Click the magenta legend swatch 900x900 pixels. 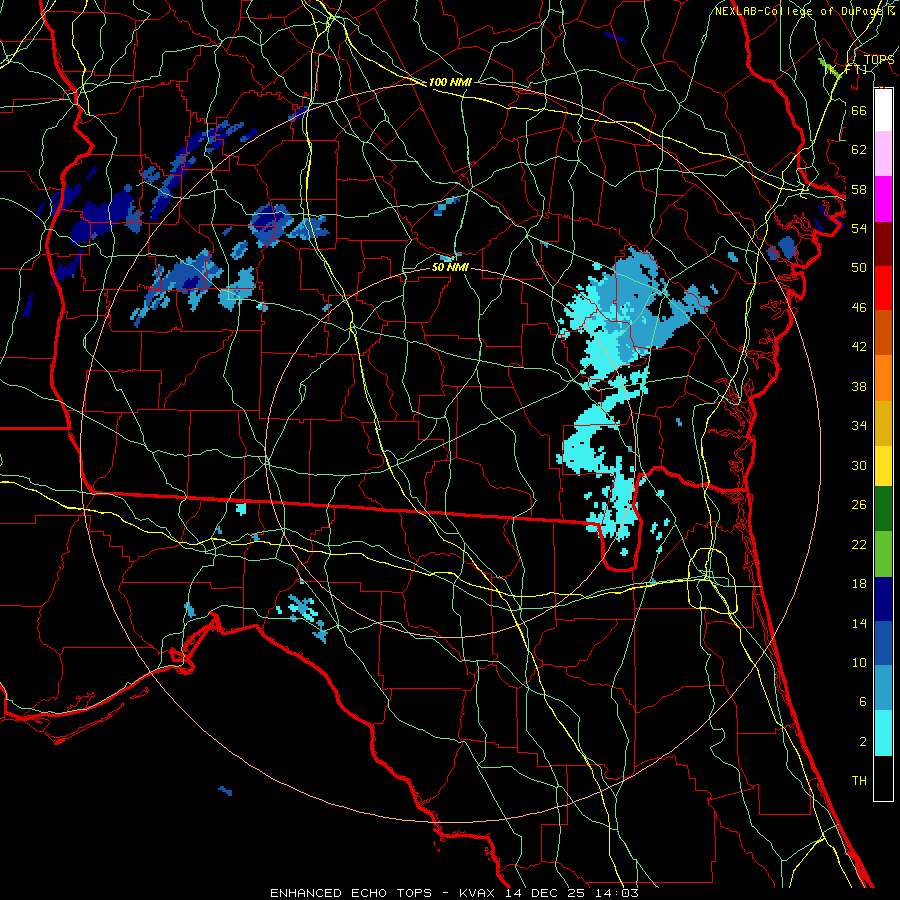(883, 199)
